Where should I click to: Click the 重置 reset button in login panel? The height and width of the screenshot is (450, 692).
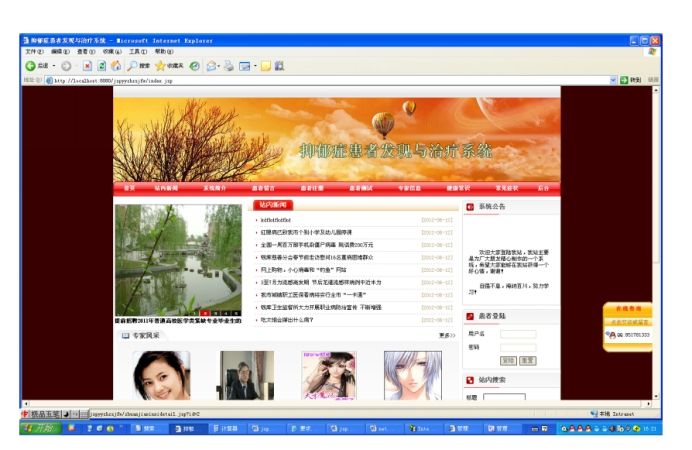[528, 361]
